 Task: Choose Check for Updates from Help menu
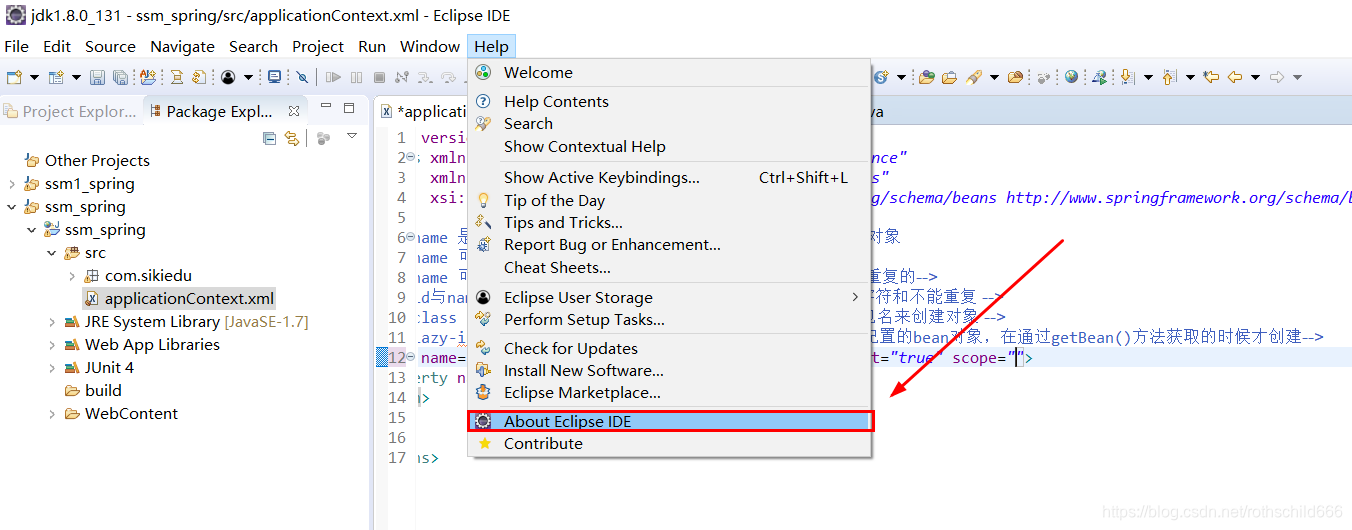click(x=570, y=348)
